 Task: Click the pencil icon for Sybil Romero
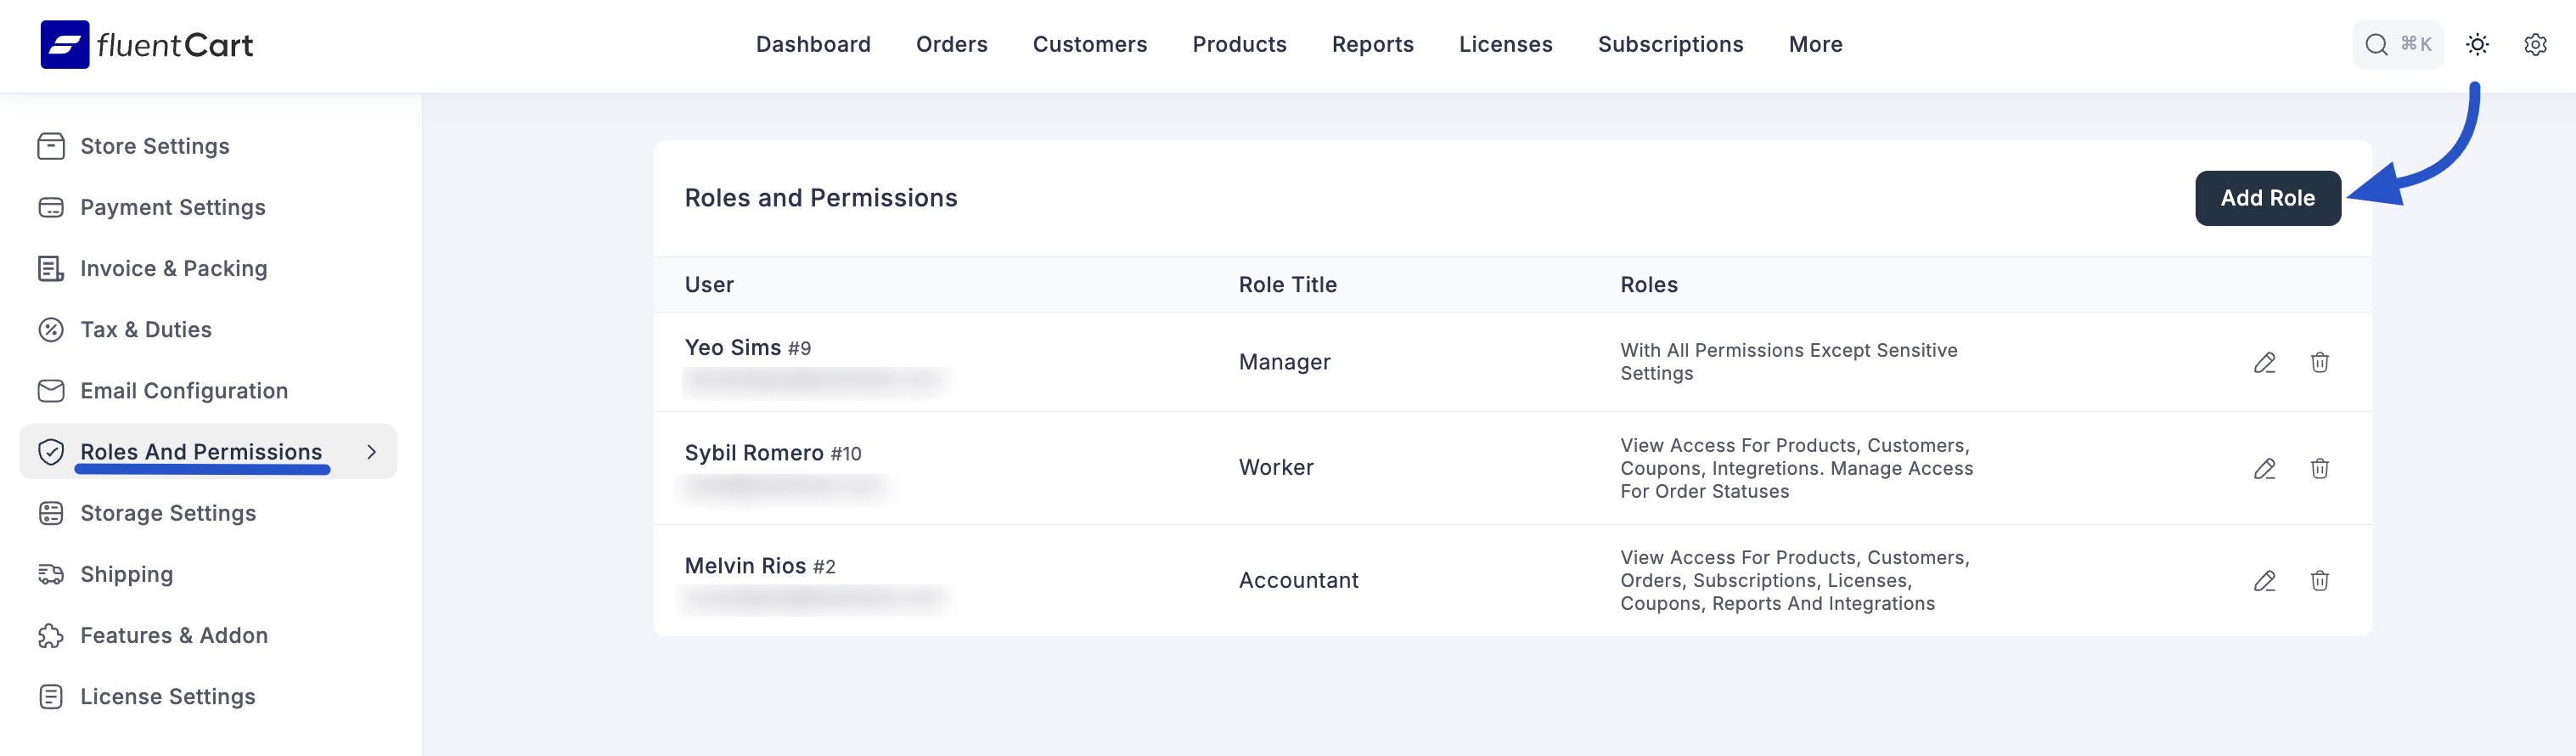point(2264,468)
